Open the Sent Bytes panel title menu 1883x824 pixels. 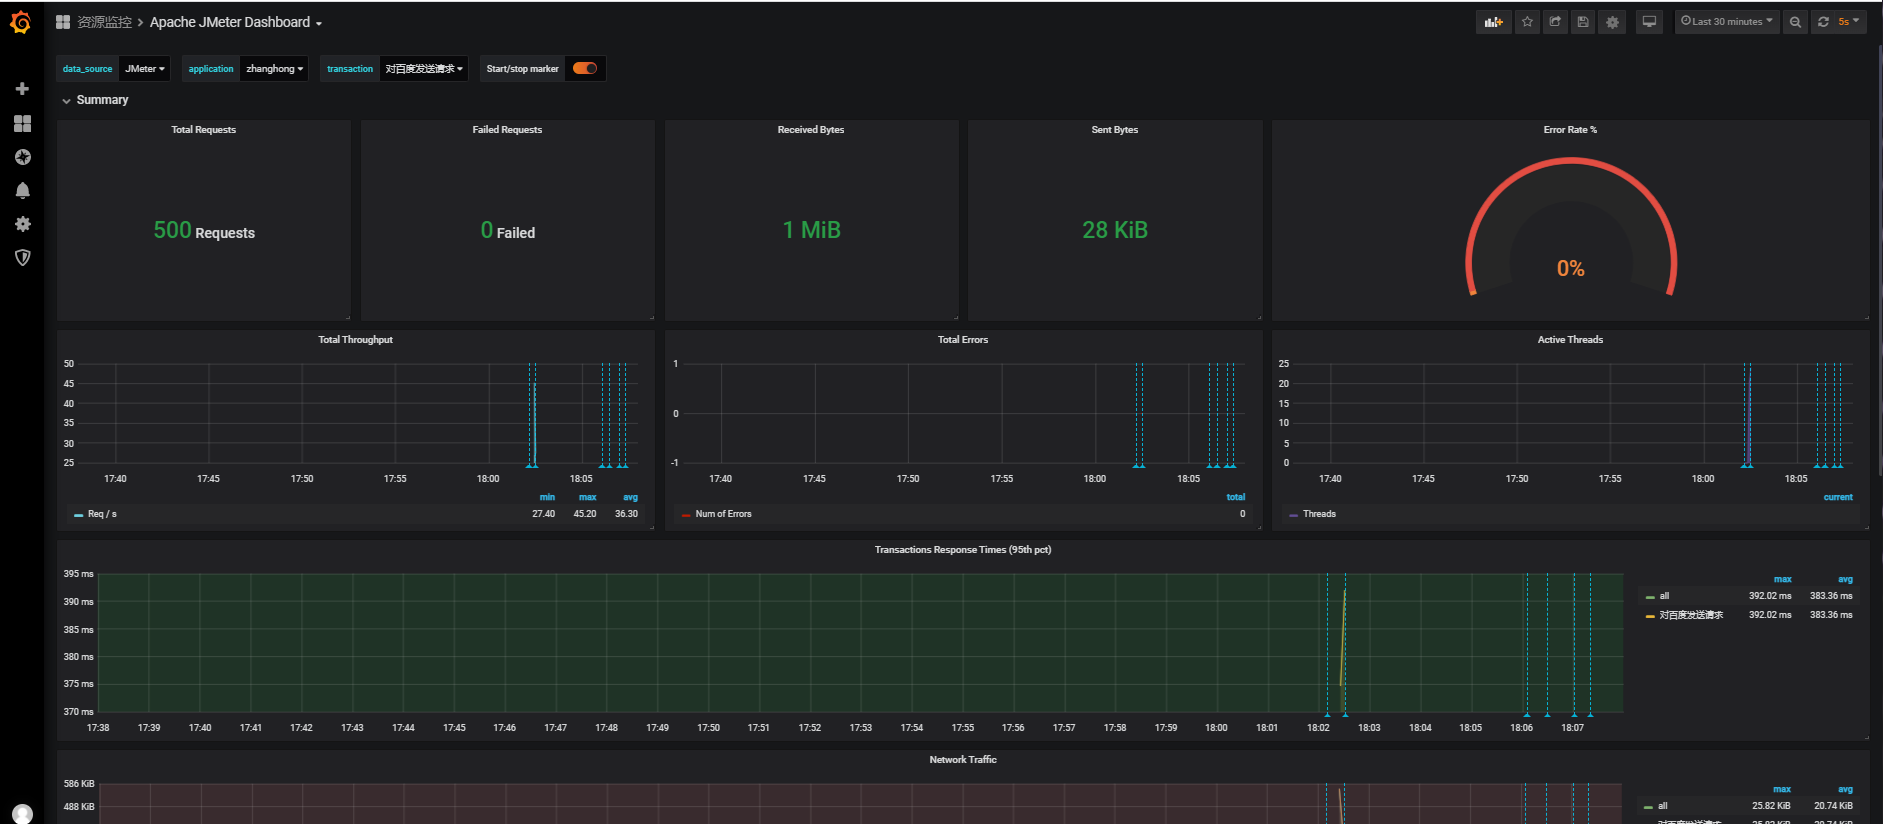[1115, 130]
